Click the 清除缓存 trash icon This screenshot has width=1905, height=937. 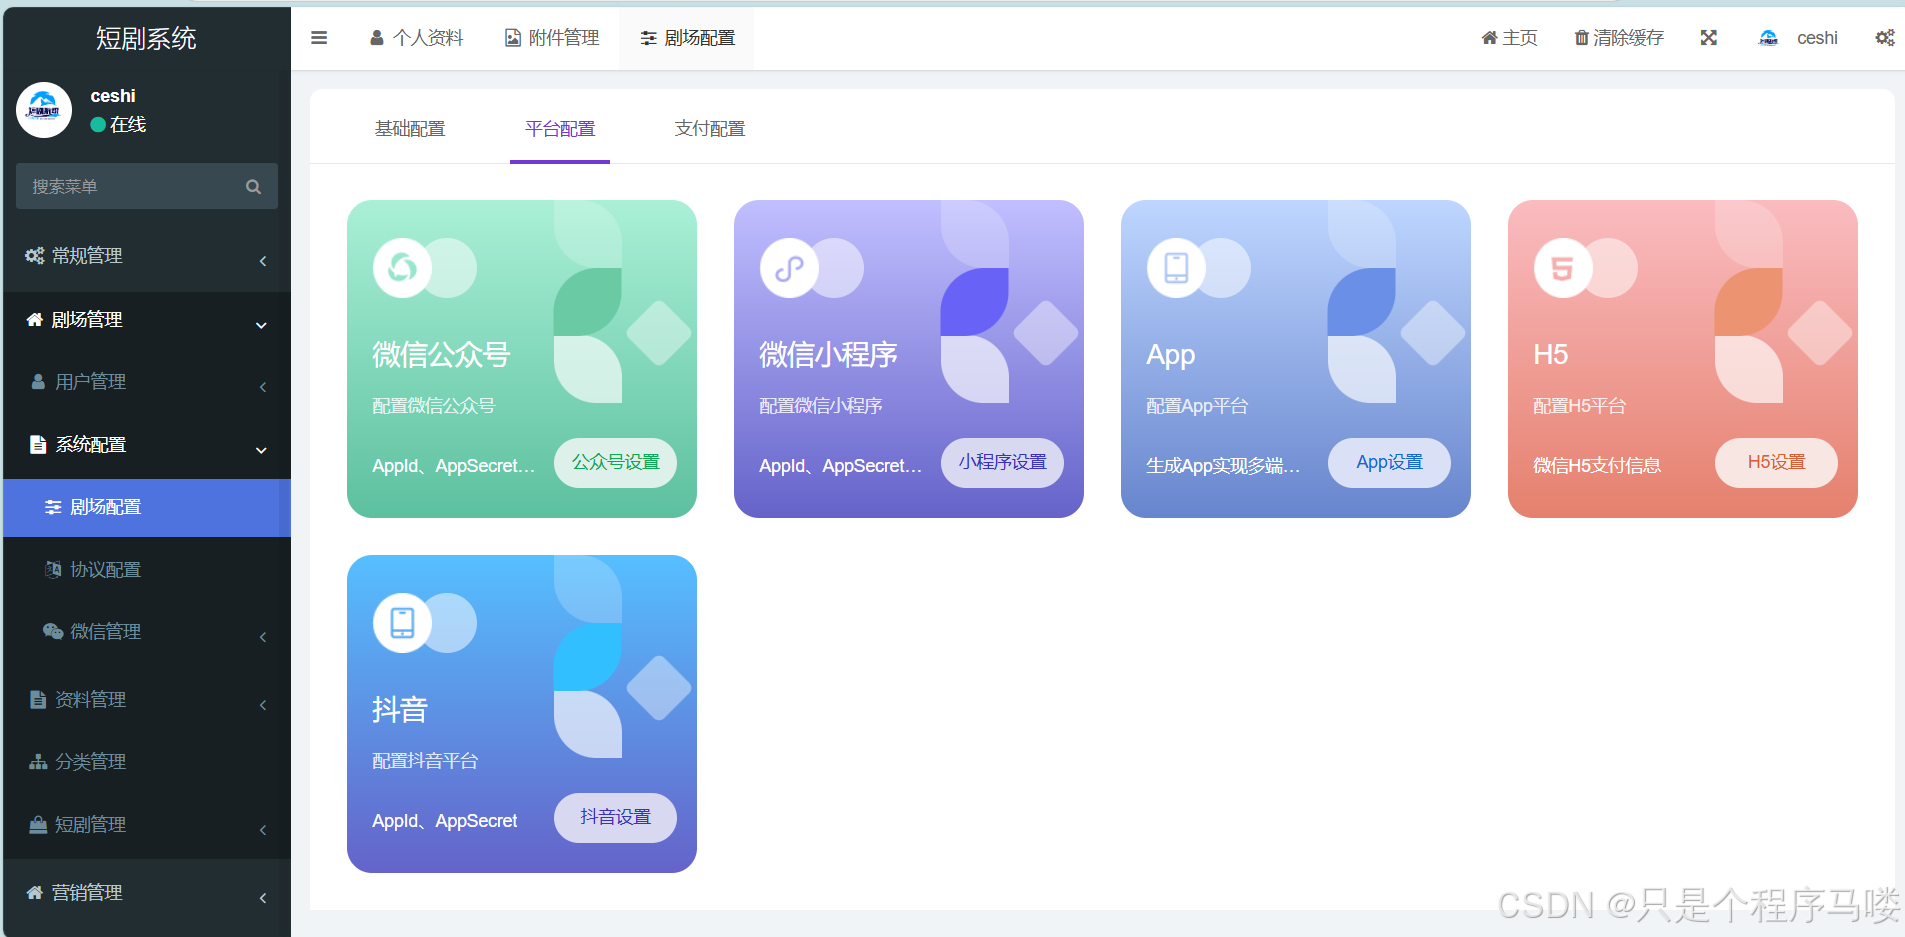coord(1581,38)
